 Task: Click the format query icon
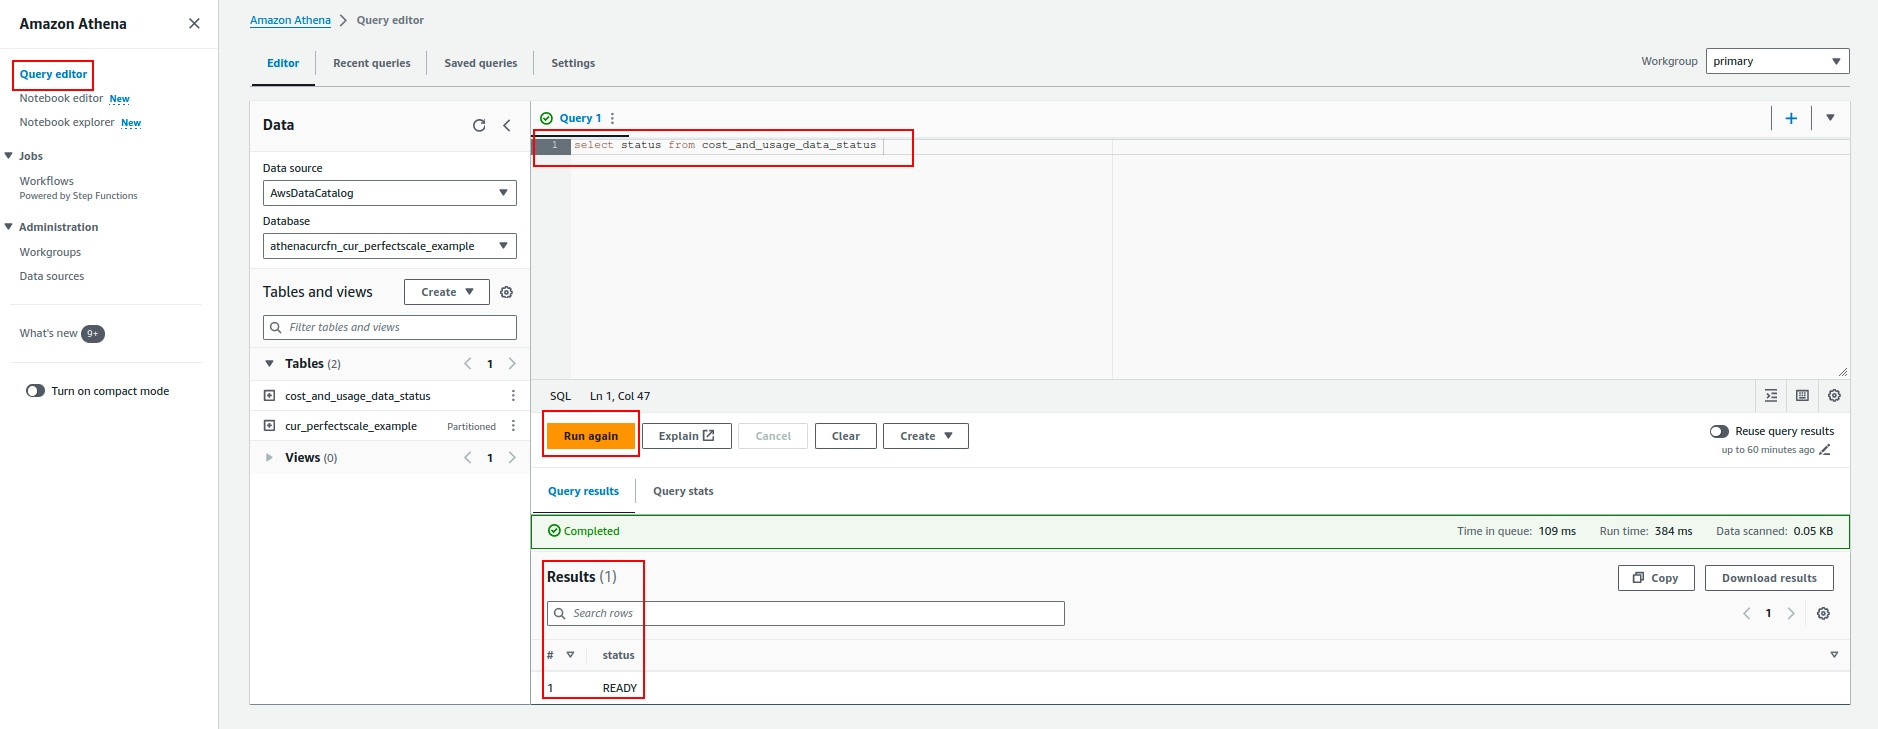pyautogui.click(x=1771, y=396)
